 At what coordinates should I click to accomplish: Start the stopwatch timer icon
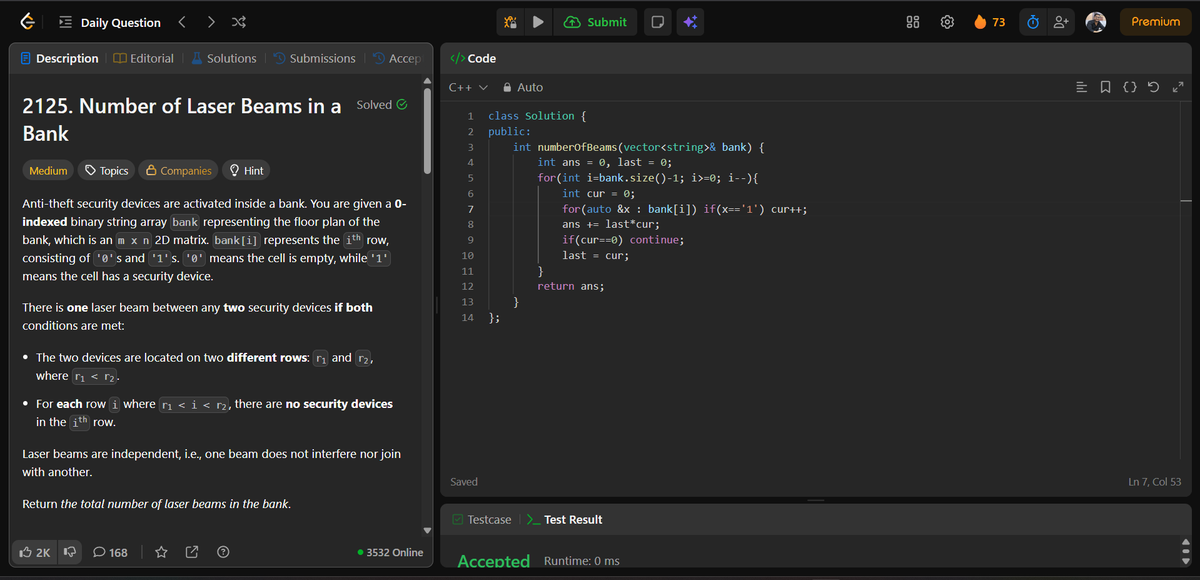click(1033, 22)
